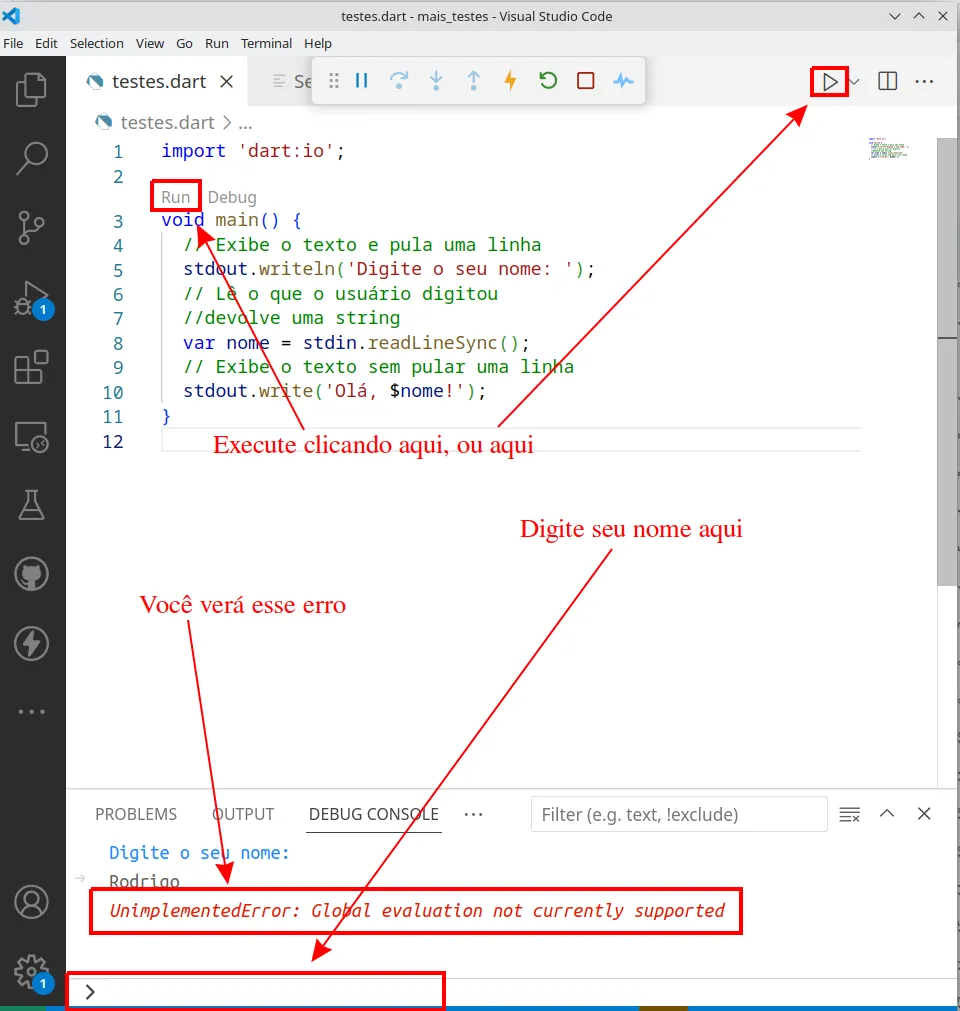The image size is (960, 1011).
Task: Click the debug console filter field
Action: tap(679, 814)
